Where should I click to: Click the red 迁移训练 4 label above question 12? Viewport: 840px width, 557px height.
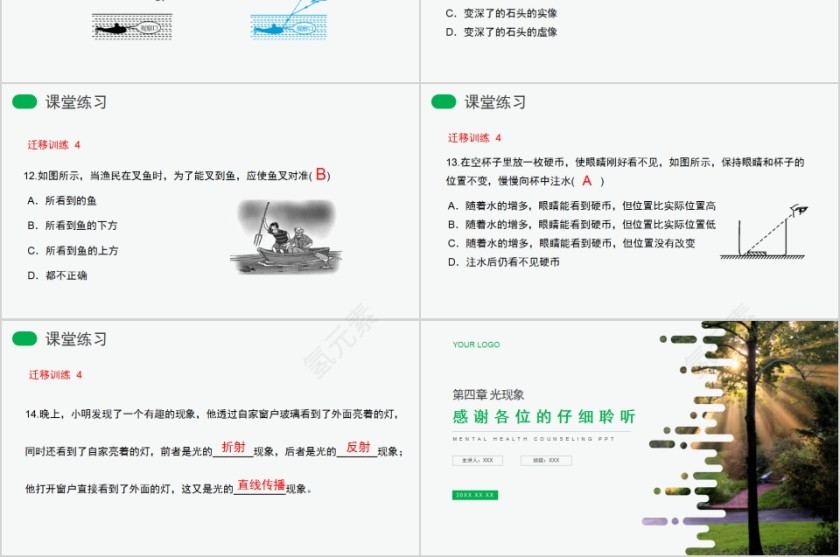point(54,145)
